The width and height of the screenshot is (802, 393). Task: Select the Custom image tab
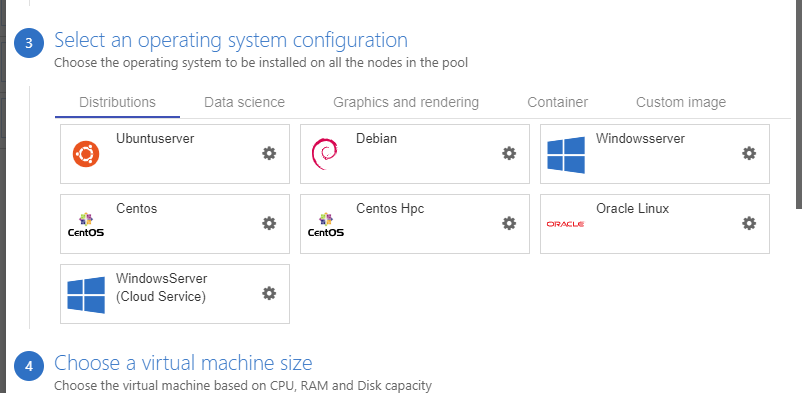coord(681,102)
